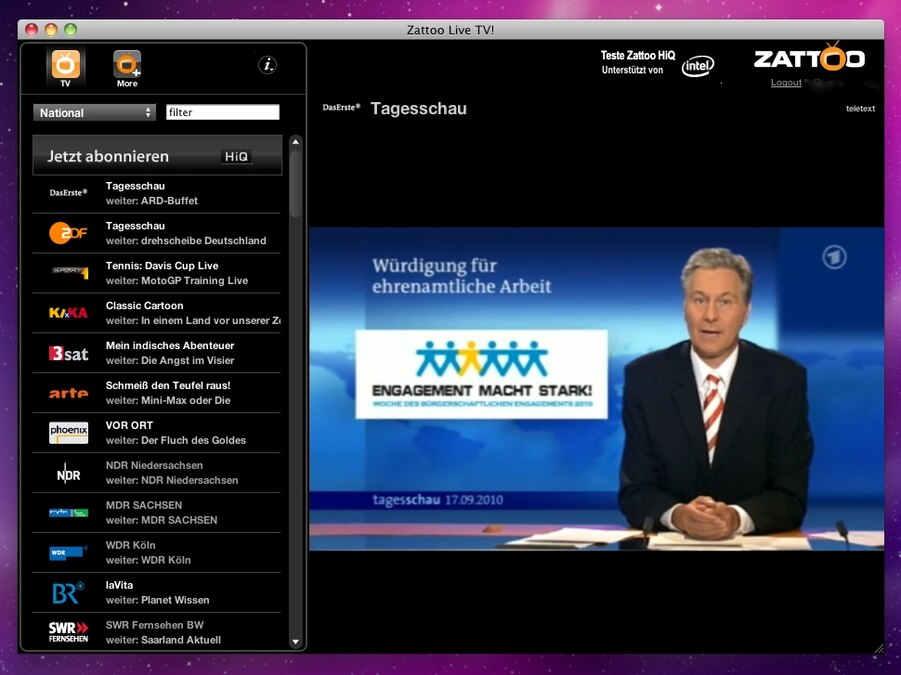Viewport: 901px width, 675px height.
Task: Select the phoenix channel logo
Action: click(68, 433)
